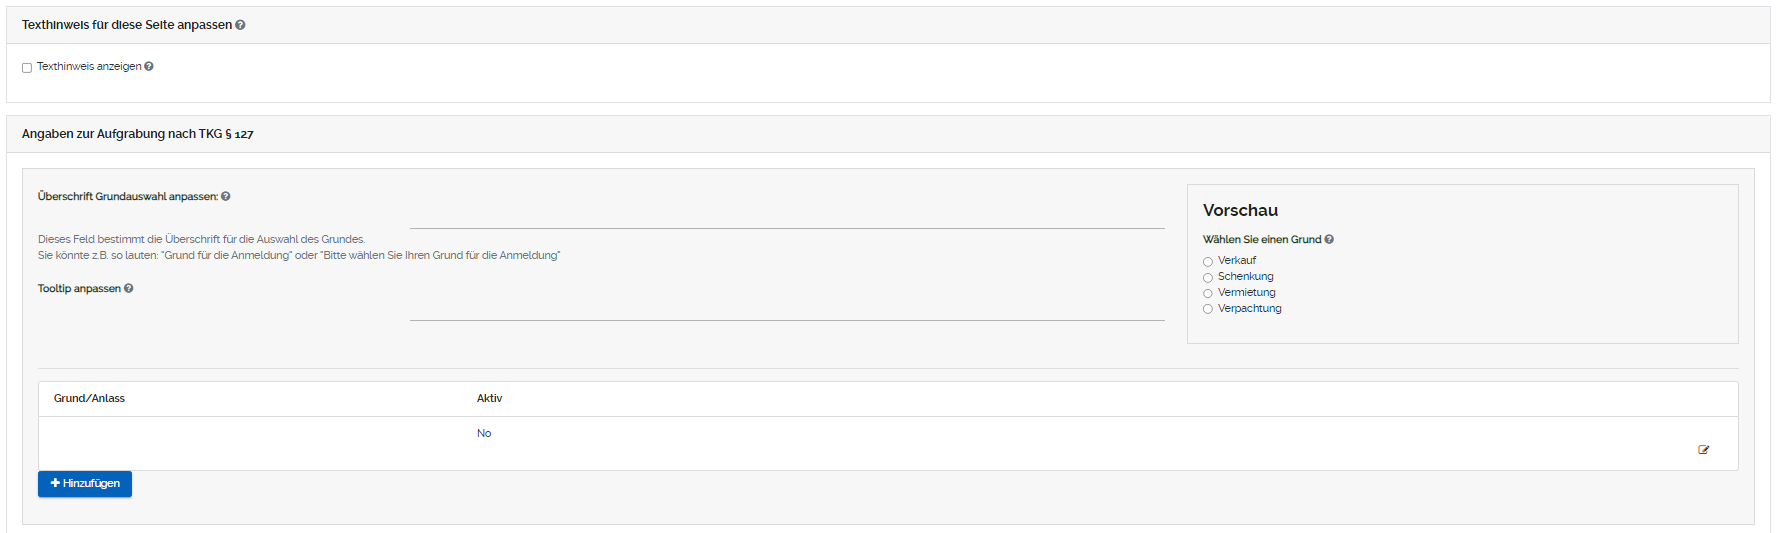Viewport: 1777px width, 533px height.
Task: Choose the Schenkung radio button
Action: [1208, 278]
